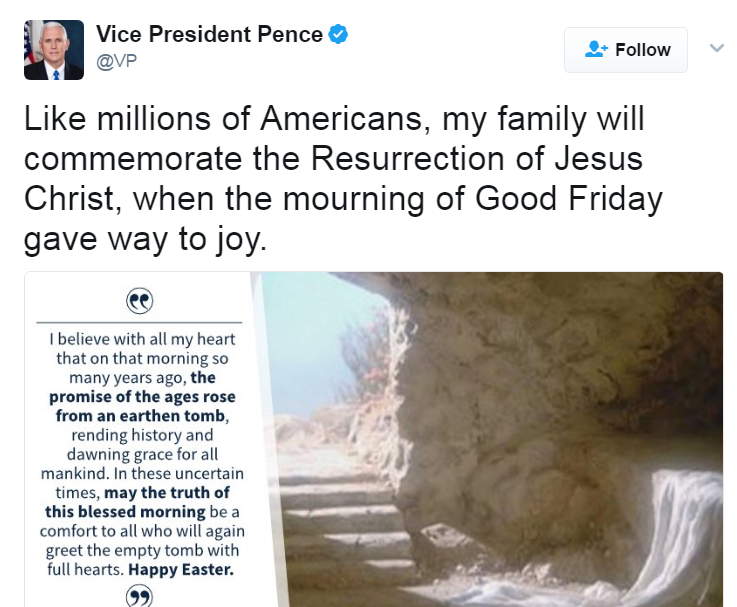This screenshot has width=737, height=607.
Task: Click the "I believe with all my heart" line
Action: [142, 340]
